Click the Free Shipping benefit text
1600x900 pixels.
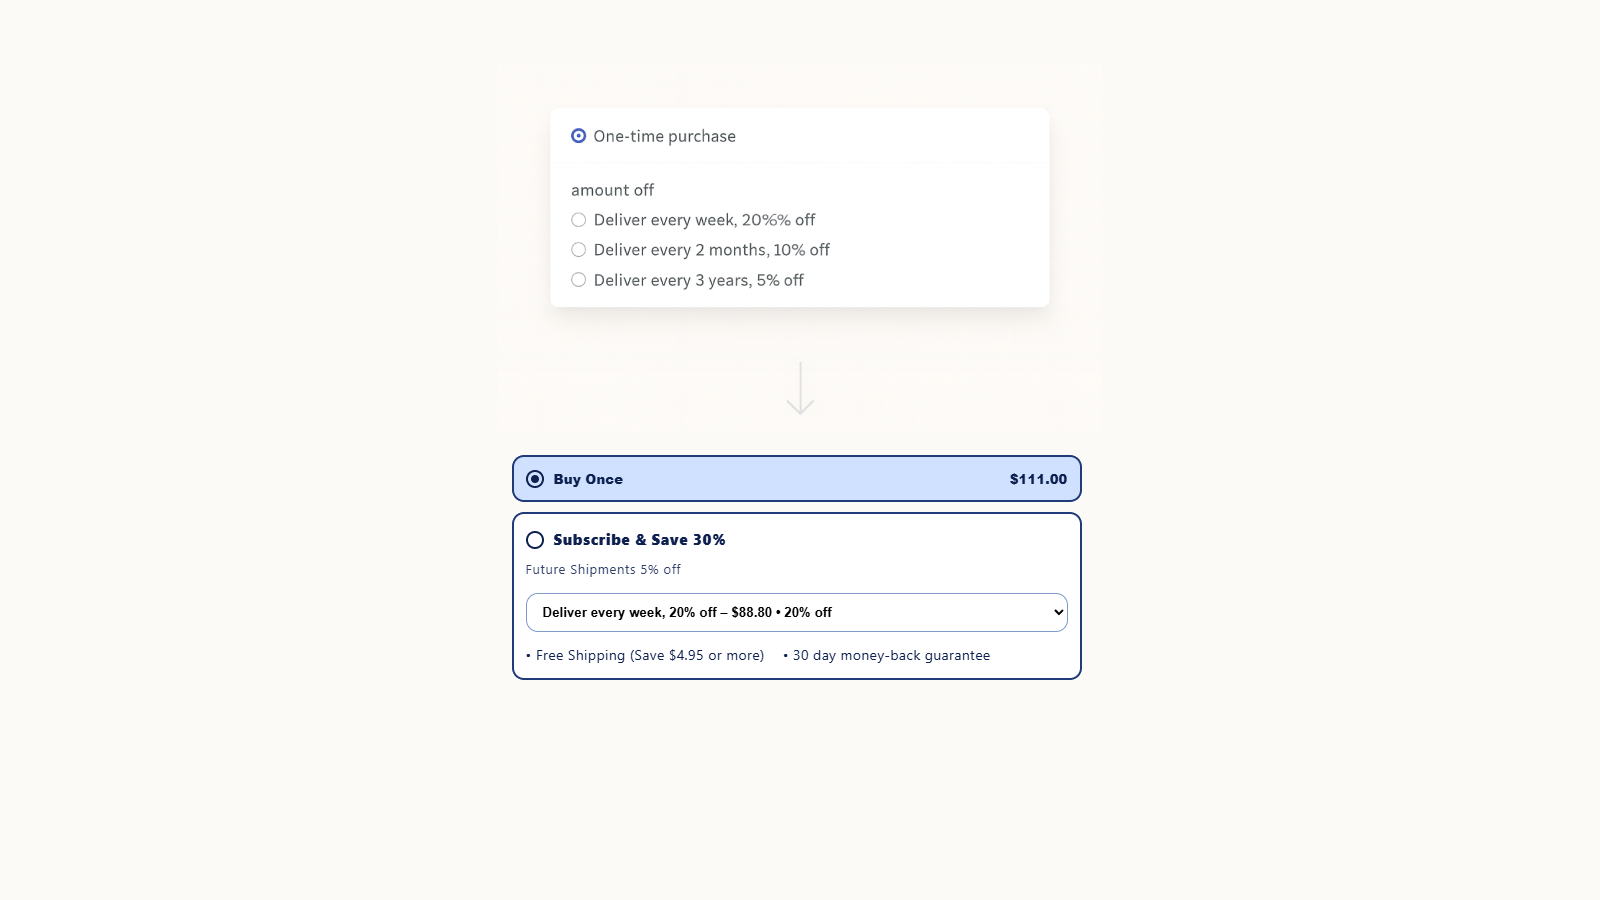(649, 656)
